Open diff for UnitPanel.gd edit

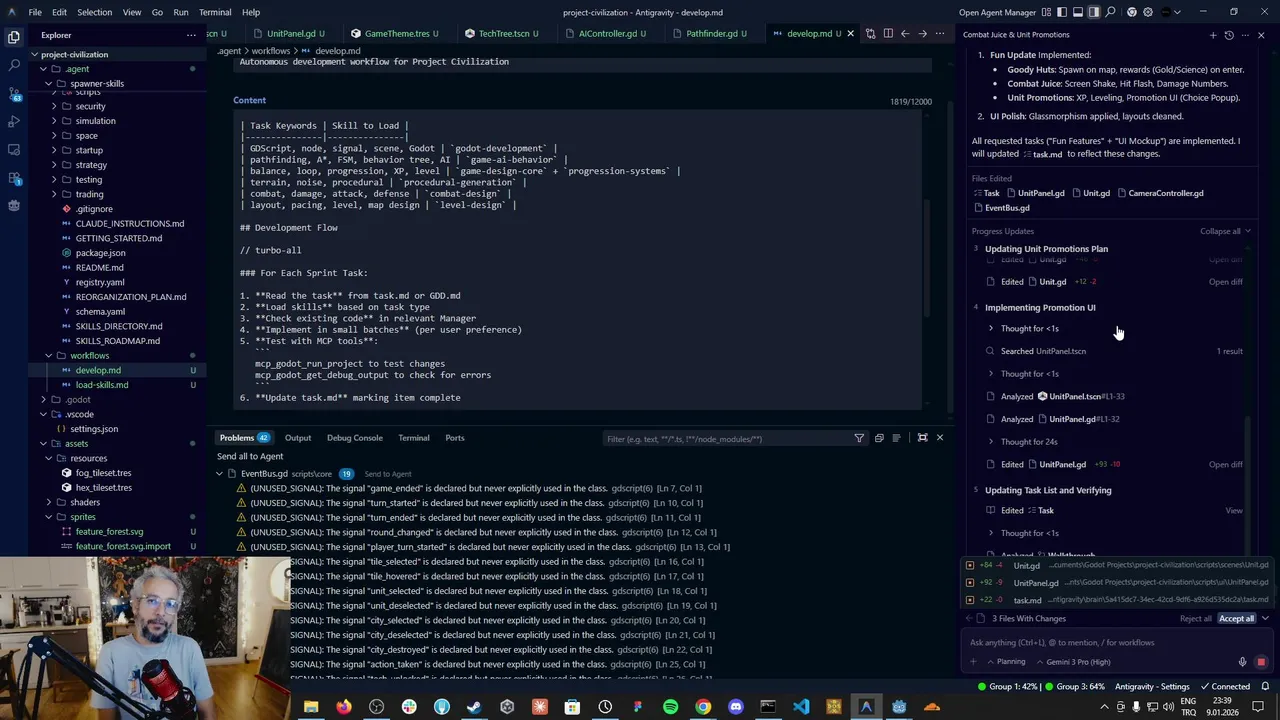1225,465
